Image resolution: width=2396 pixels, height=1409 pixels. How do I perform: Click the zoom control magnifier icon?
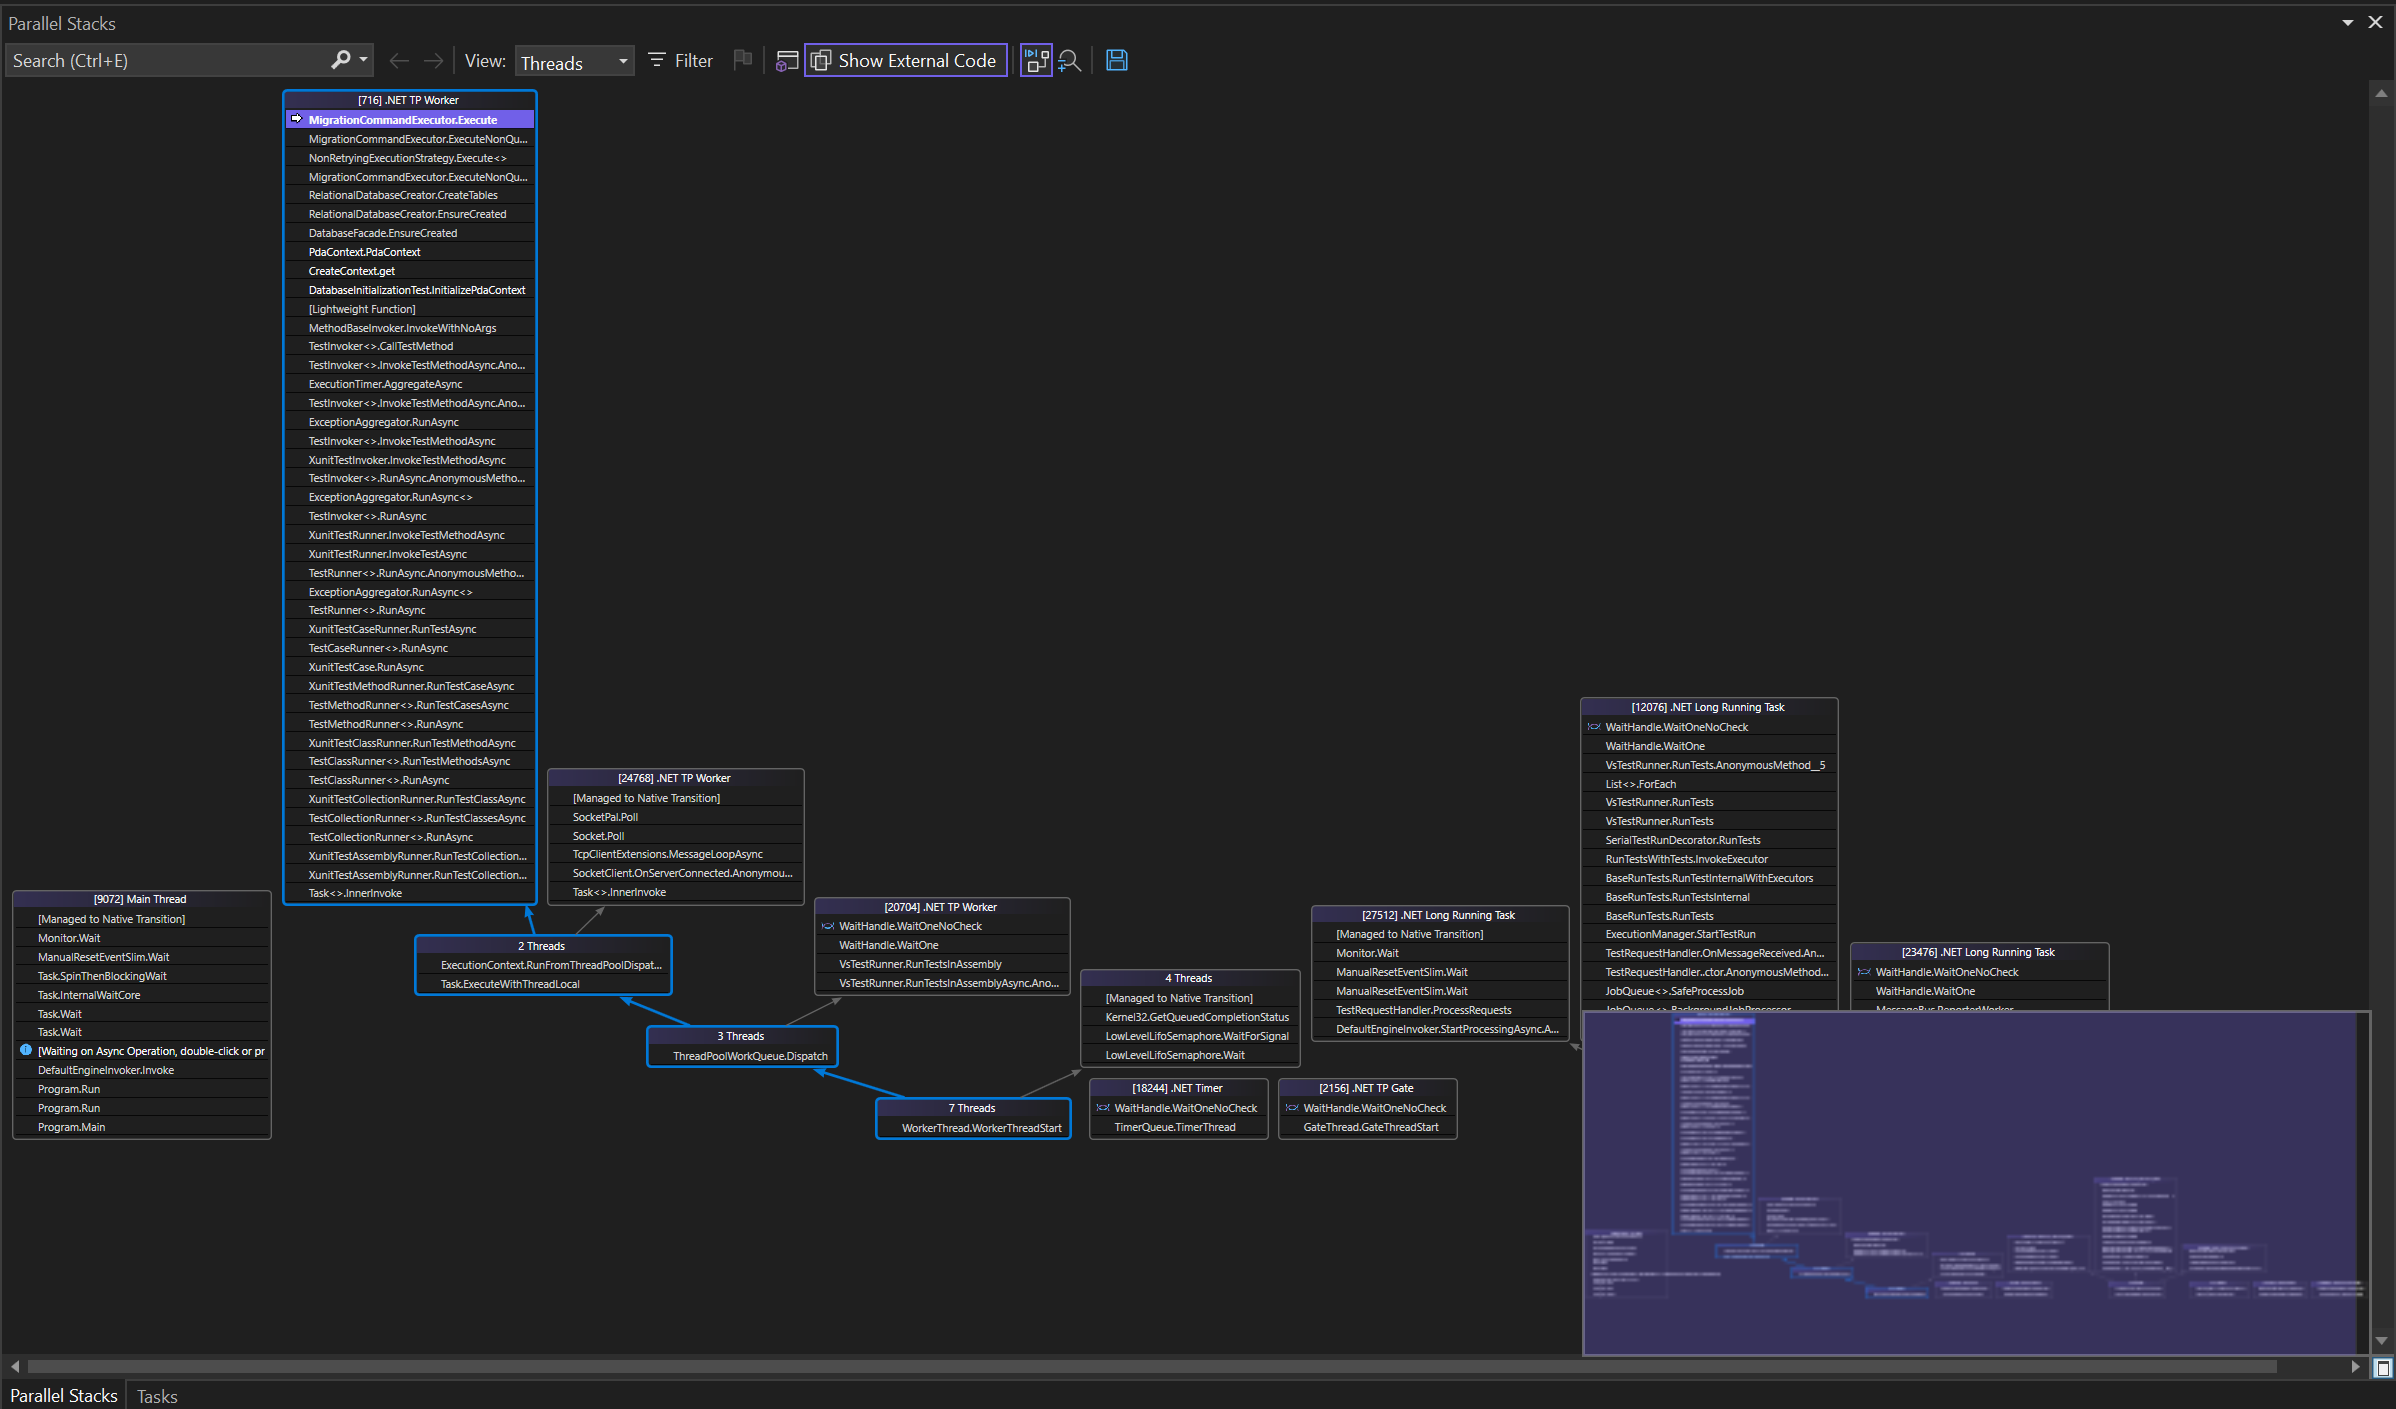coord(1069,61)
